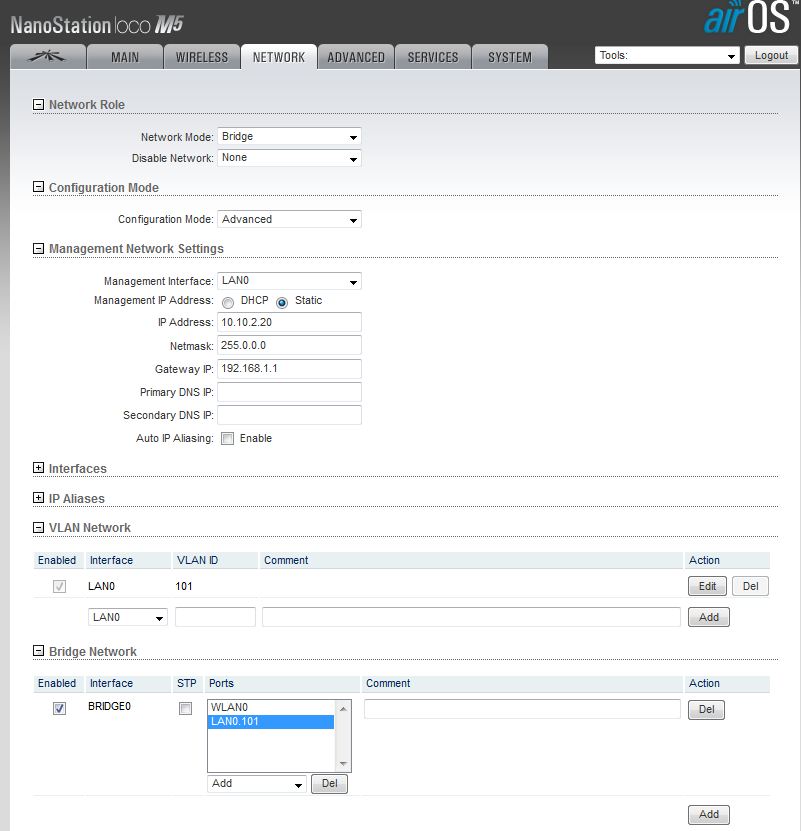The height and width of the screenshot is (831, 801).
Task: Delete the LAN0 VLAN 101 entry
Action: pyautogui.click(x=750, y=586)
